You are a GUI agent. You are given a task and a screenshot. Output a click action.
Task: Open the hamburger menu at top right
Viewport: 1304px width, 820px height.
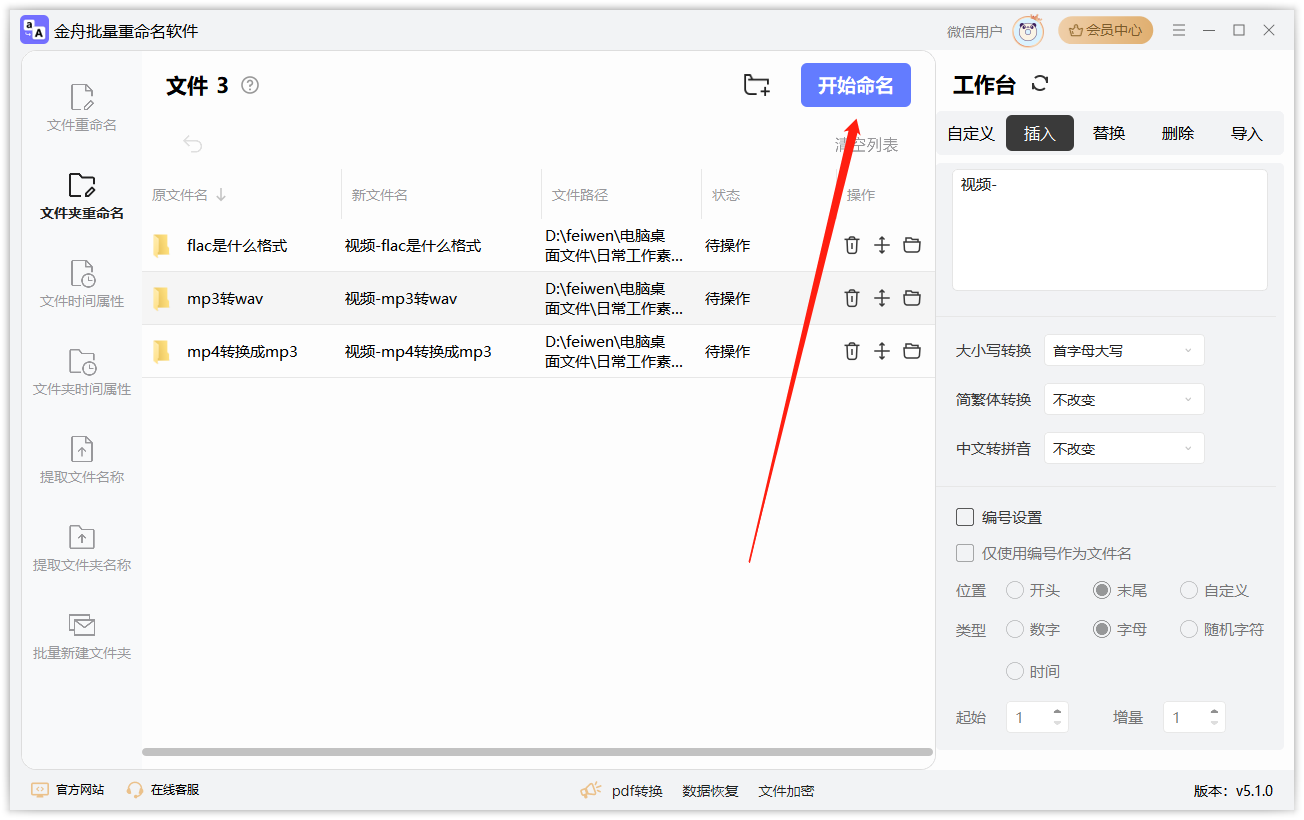tap(1179, 30)
